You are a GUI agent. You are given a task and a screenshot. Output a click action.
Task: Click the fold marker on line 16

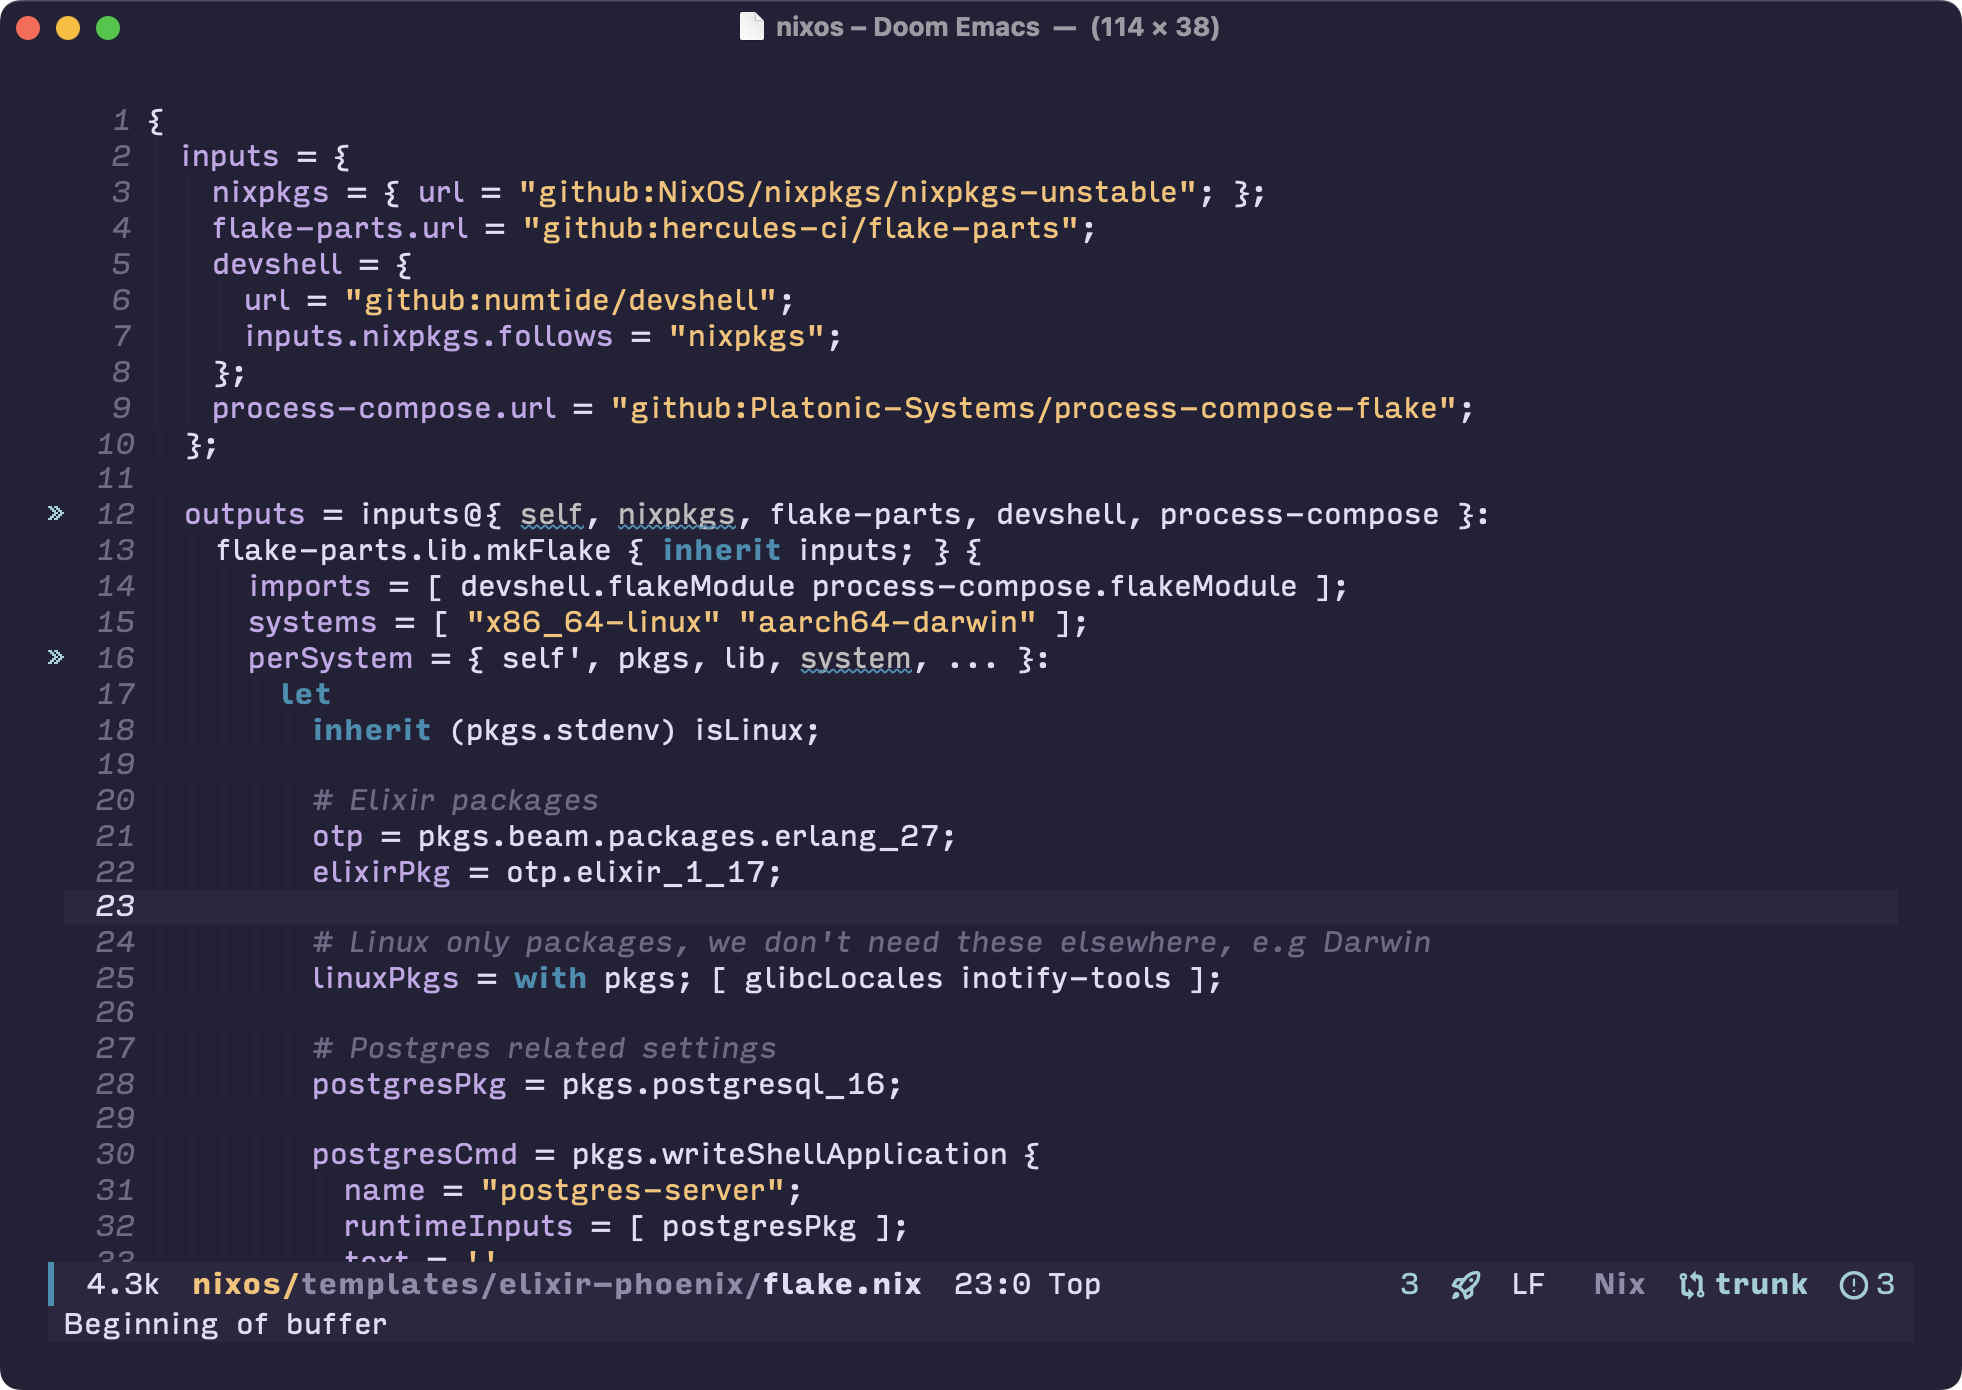pos(56,658)
